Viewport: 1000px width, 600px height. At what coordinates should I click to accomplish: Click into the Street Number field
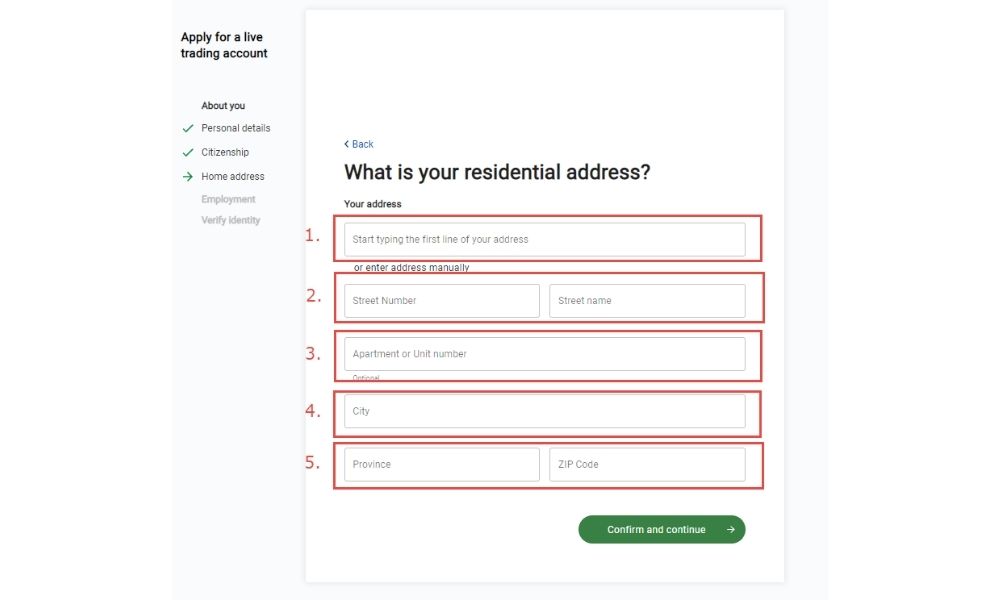point(441,301)
